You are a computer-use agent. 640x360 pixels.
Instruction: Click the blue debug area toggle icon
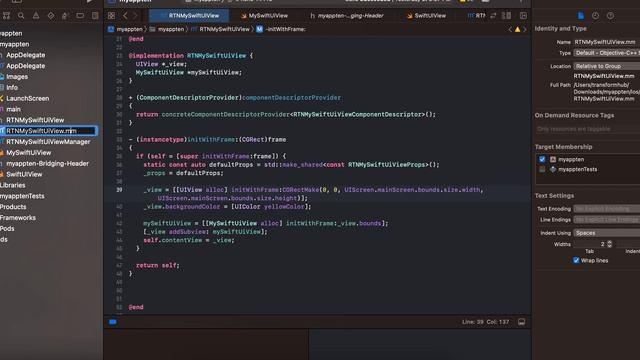(x=113, y=322)
